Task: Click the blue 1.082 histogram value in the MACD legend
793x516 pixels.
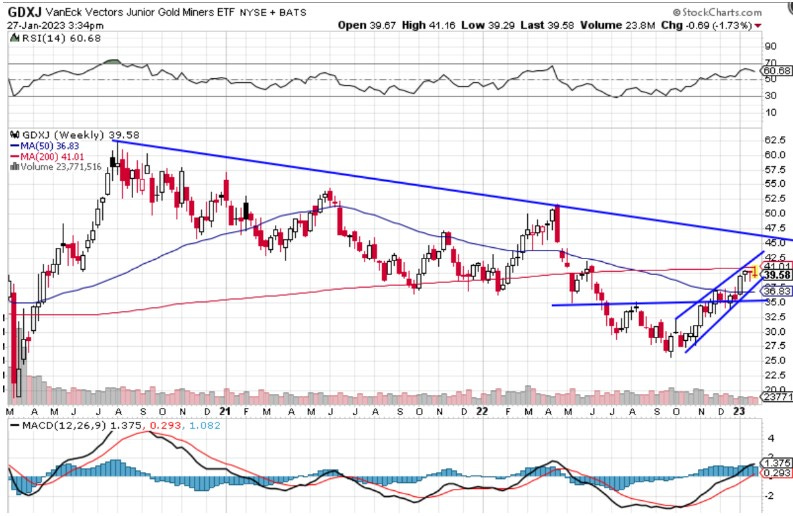Action: click(204, 425)
